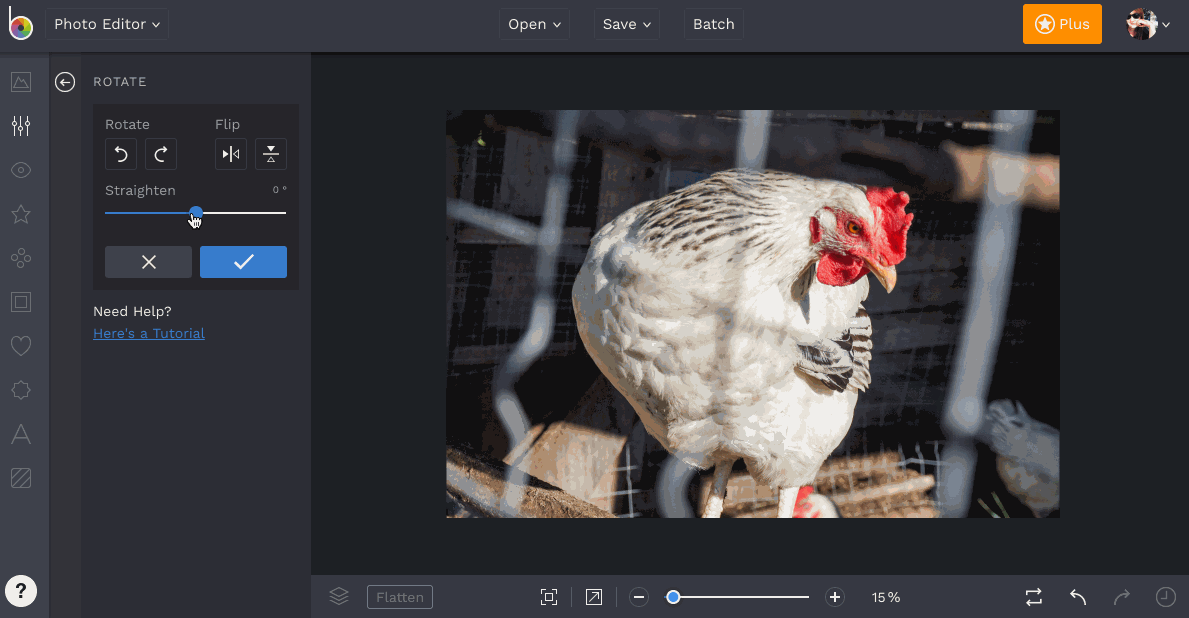Click the BeFunky logo icon
Screen dimensions: 1189x618
20,24
